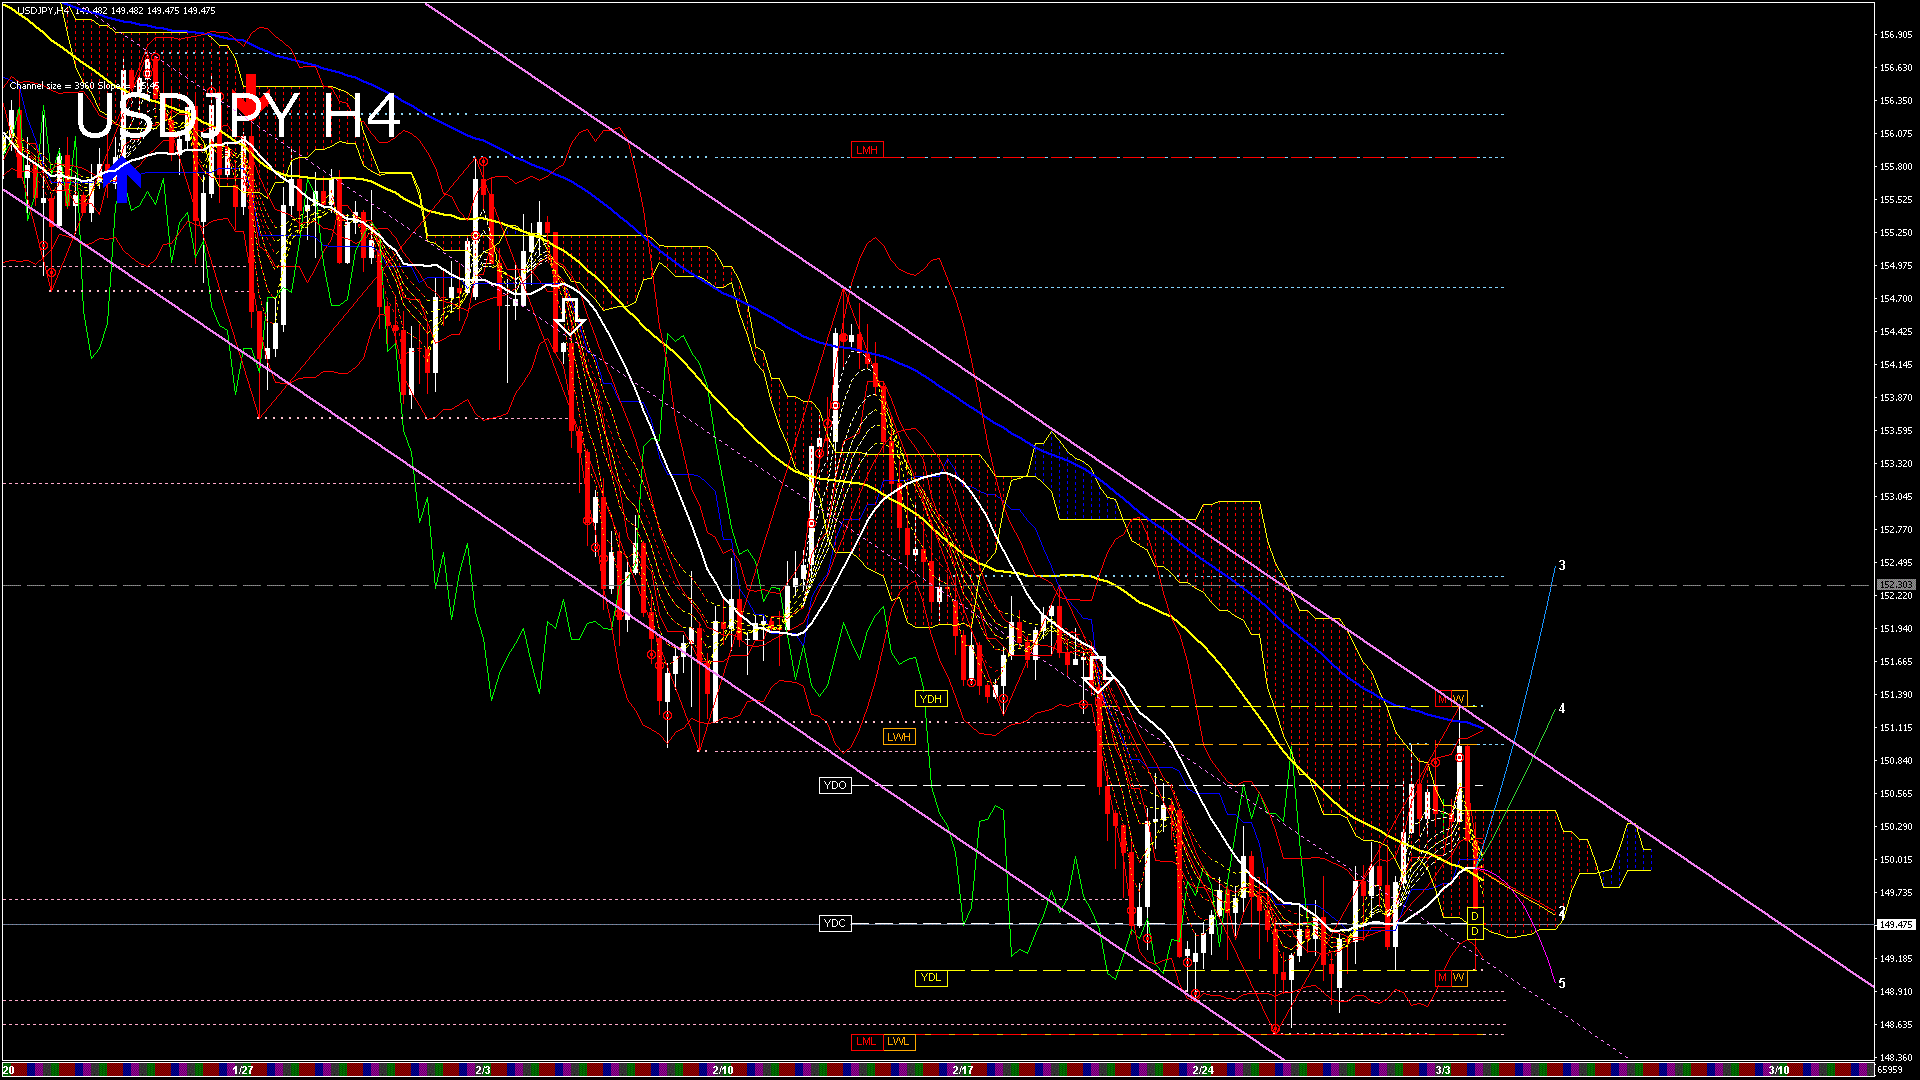Select the white down arrow near 2/3
This screenshot has height=1080, width=1920.
coord(569,315)
